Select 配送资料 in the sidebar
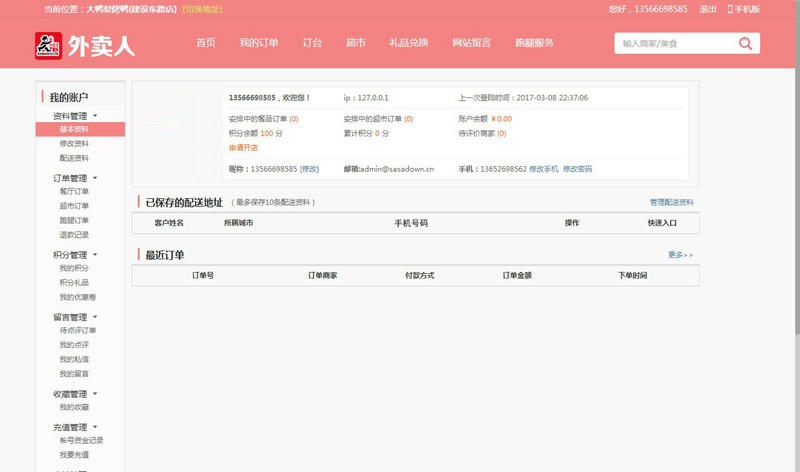The height and width of the screenshot is (472, 800). tap(74, 158)
